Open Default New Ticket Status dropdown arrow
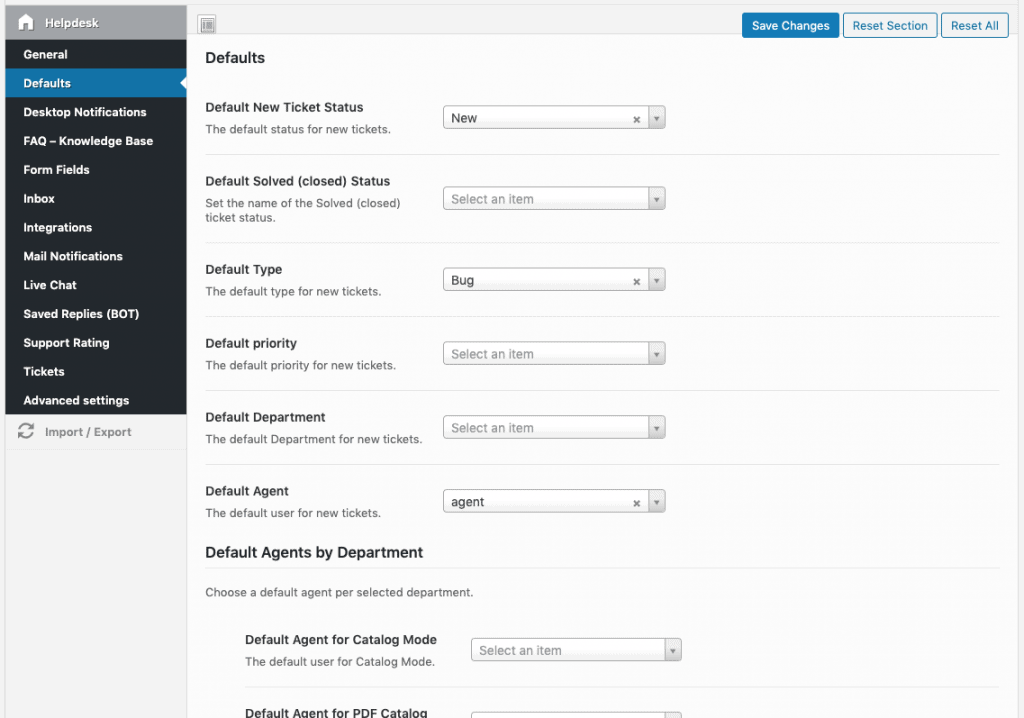1024x718 pixels. pos(657,118)
